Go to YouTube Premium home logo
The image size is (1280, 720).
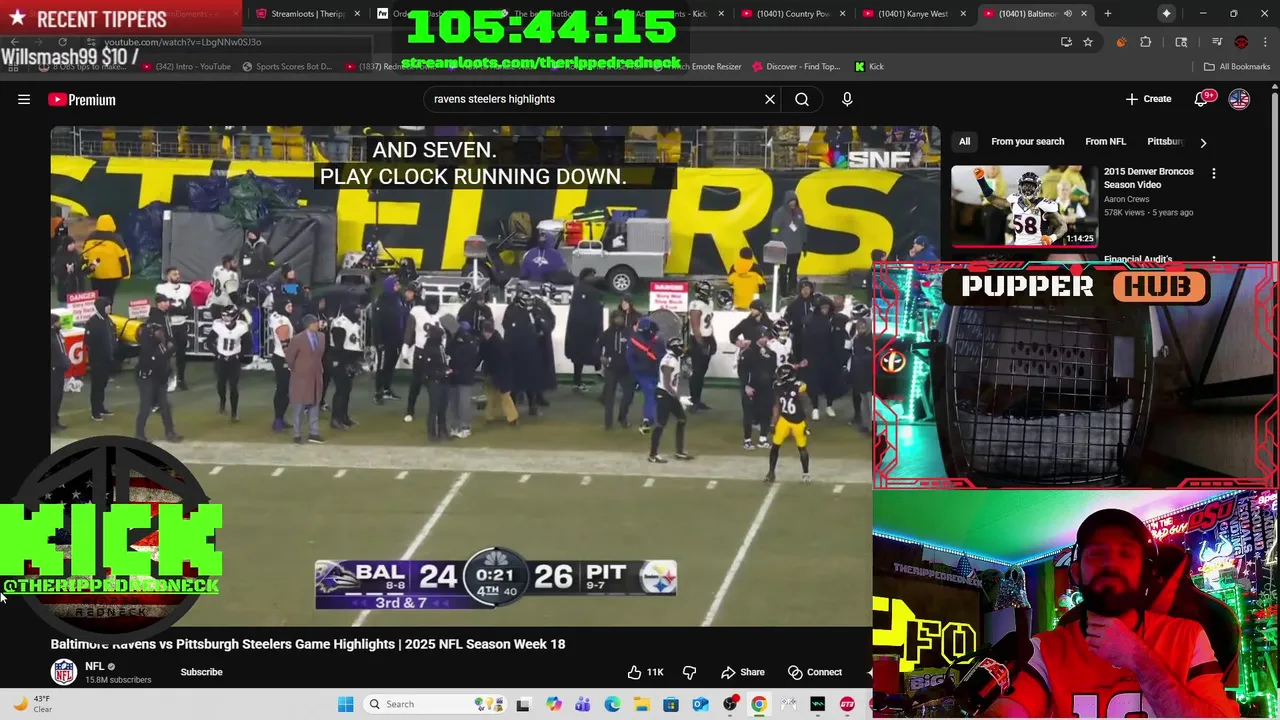click(x=82, y=99)
